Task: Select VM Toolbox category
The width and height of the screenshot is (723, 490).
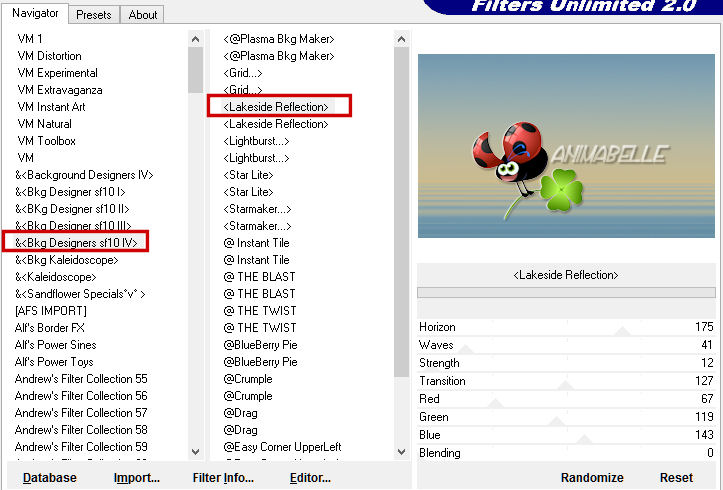Action: [x=46, y=141]
